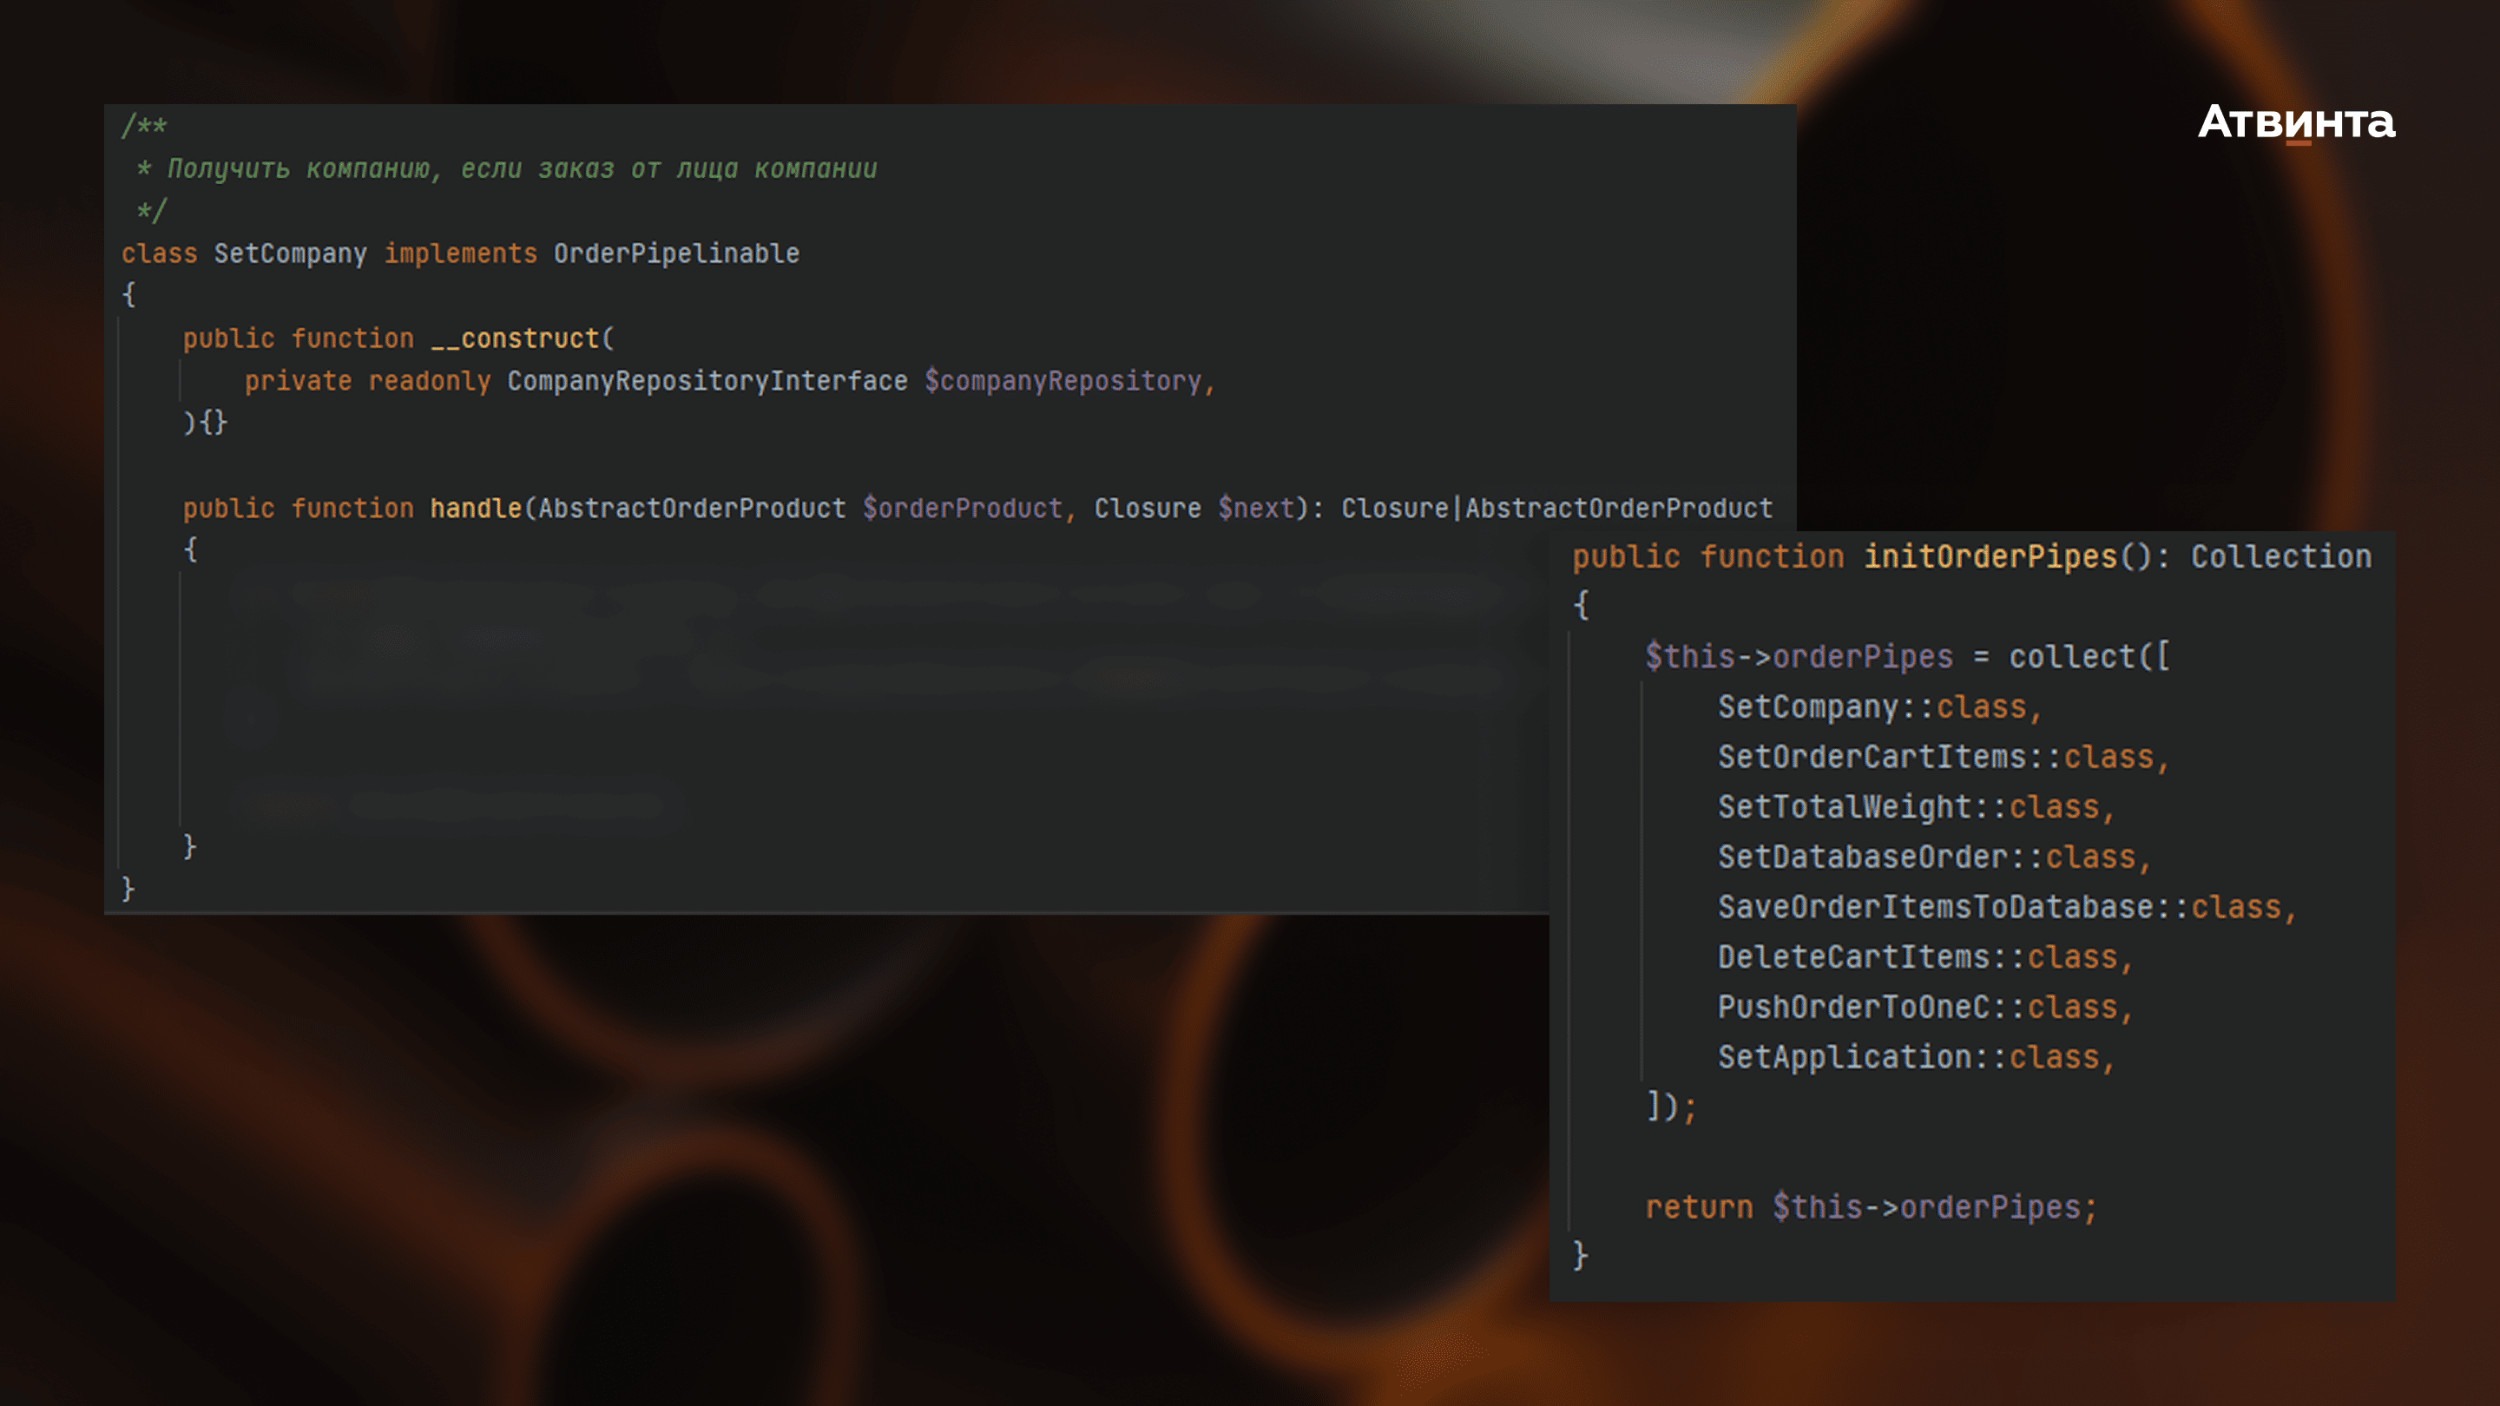
Task: Click SetTotalWeight in the pipes list
Action: (x=1844, y=807)
